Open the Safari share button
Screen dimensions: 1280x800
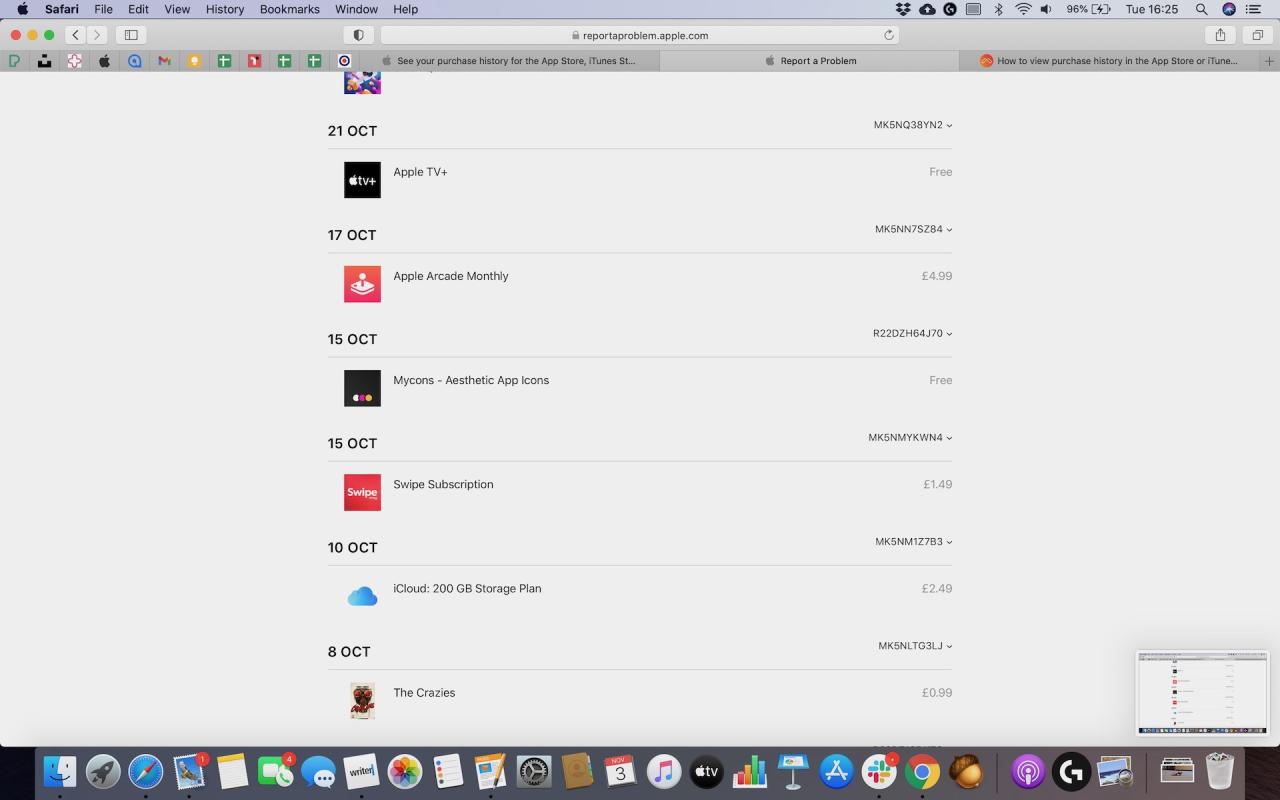pyautogui.click(x=1220, y=35)
